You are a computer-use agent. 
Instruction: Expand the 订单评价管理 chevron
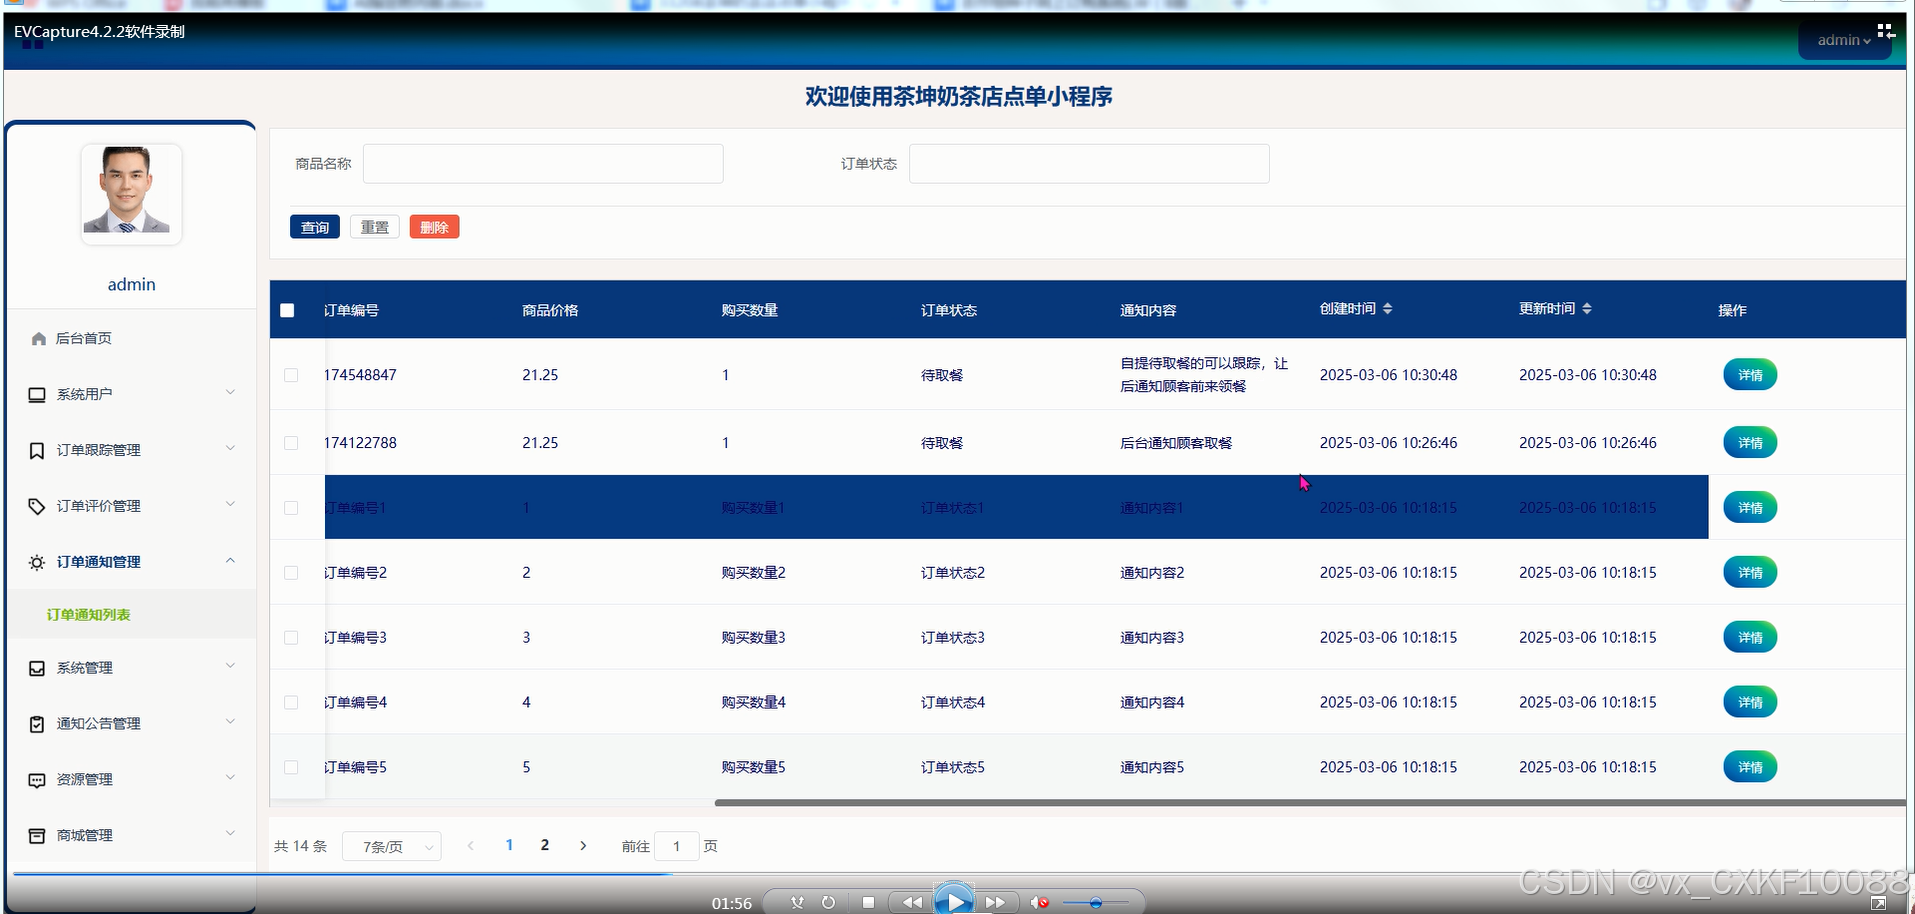pyautogui.click(x=230, y=504)
